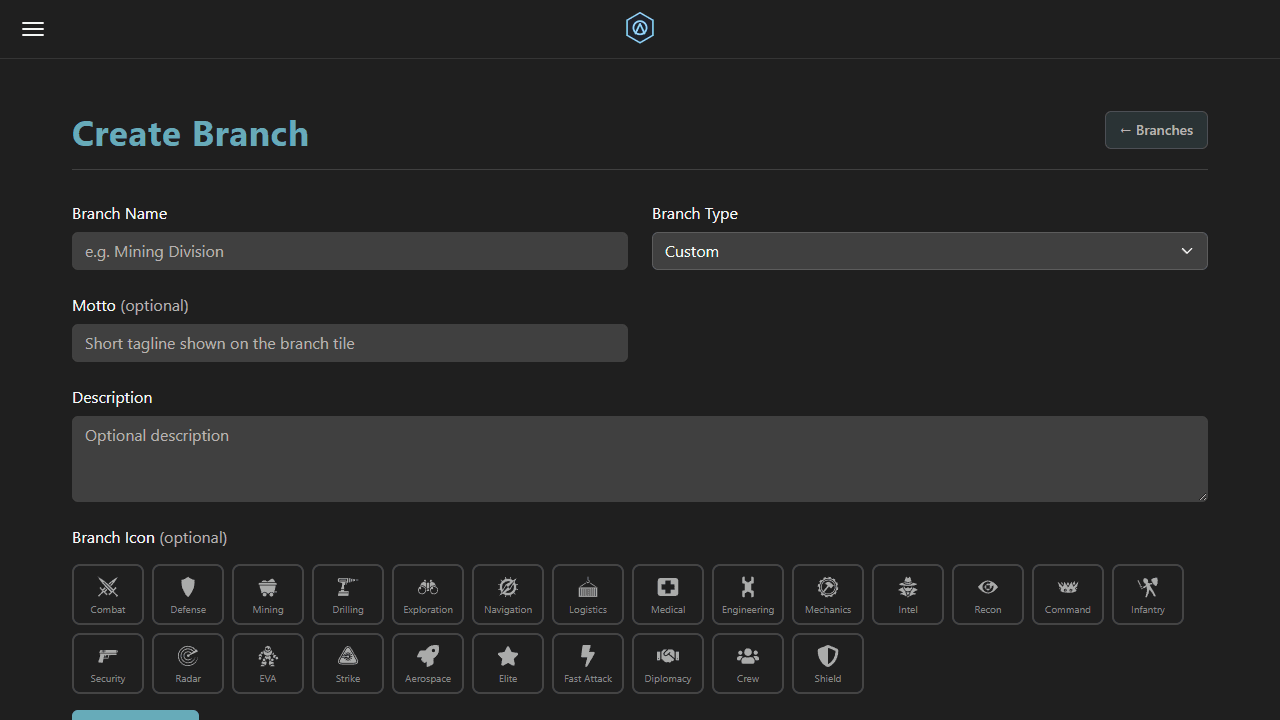Select the Engineering wrench icon

[x=748, y=594]
